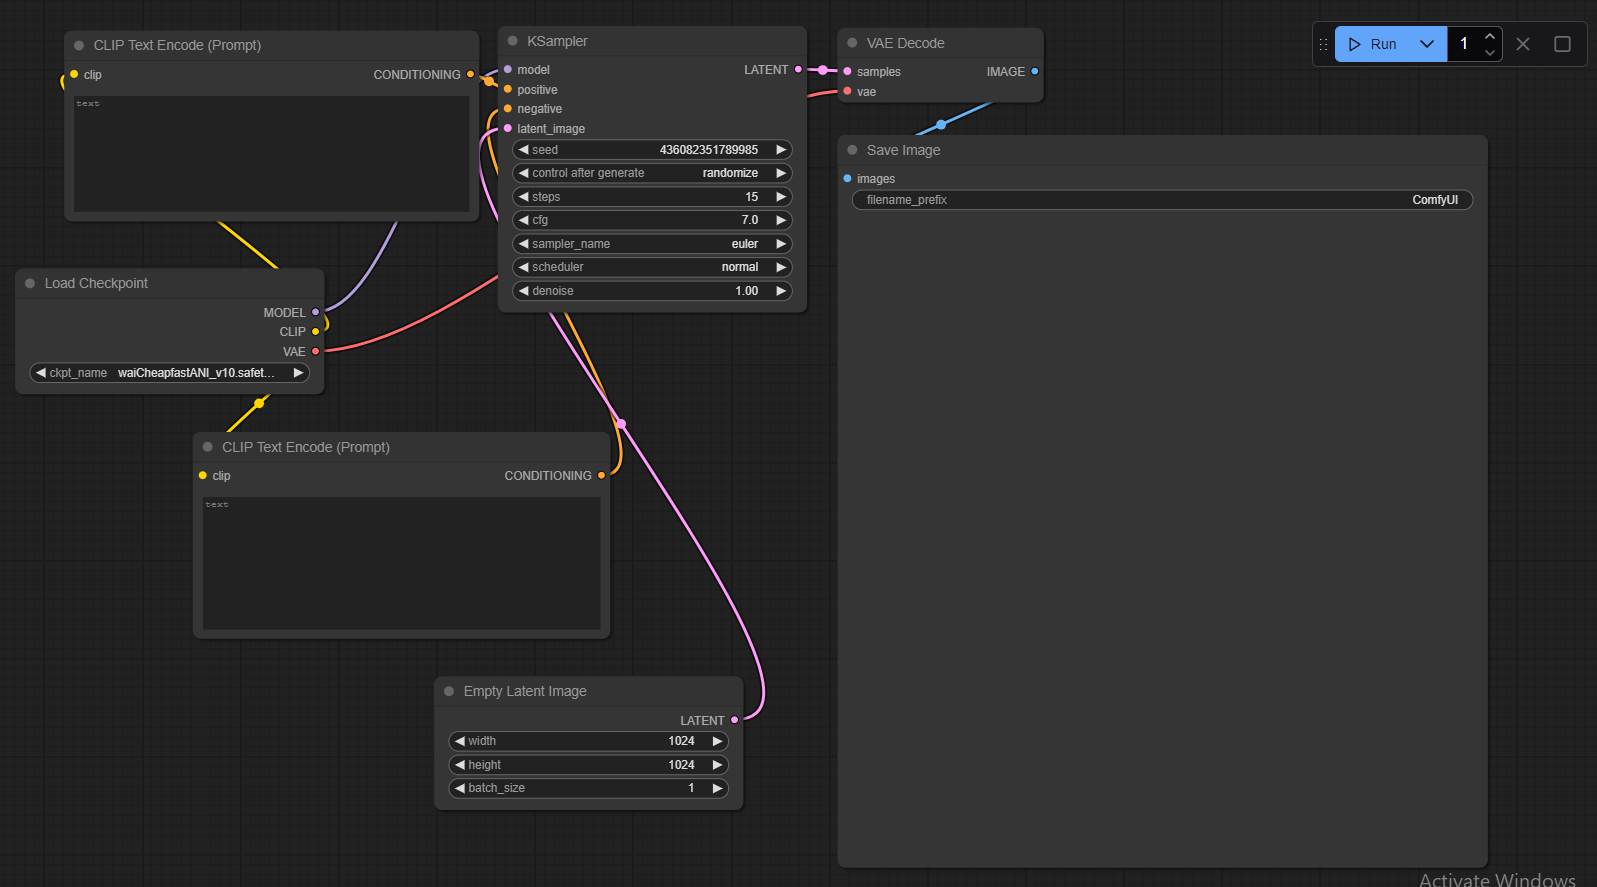This screenshot has height=887, width=1597.
Task: Click the left arrow of the seed widget
Action: [x=523, y=150]
